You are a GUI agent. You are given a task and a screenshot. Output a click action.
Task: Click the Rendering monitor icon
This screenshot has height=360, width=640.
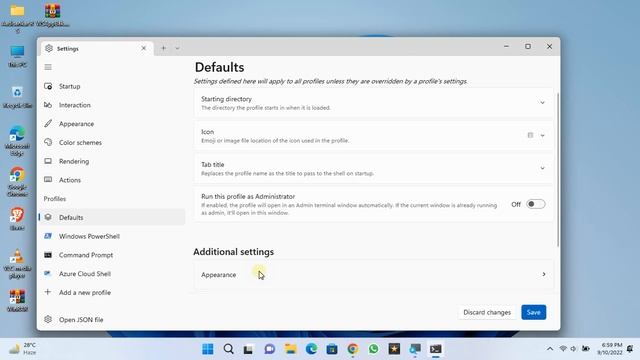(48, 161)
